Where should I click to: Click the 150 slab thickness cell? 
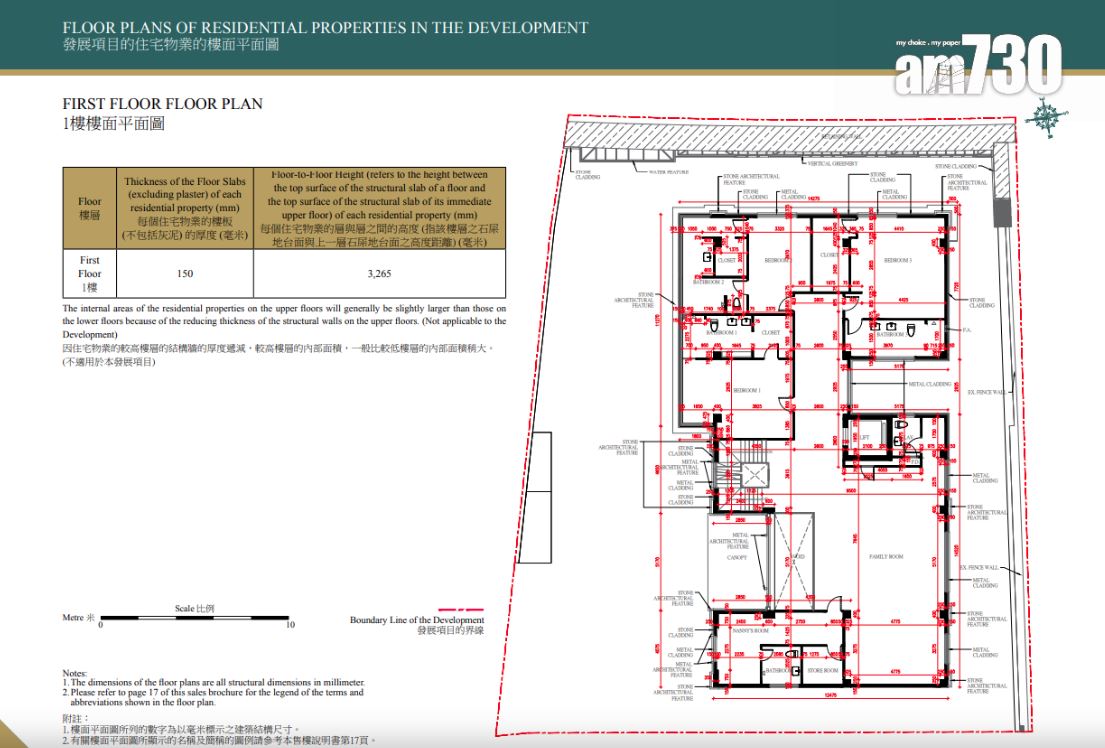[x=183, y=273]
